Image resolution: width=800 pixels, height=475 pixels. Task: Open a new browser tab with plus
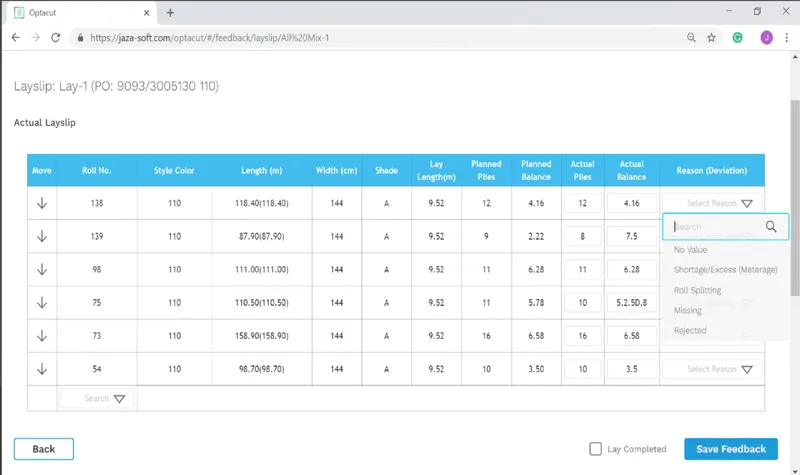(170, 13)
